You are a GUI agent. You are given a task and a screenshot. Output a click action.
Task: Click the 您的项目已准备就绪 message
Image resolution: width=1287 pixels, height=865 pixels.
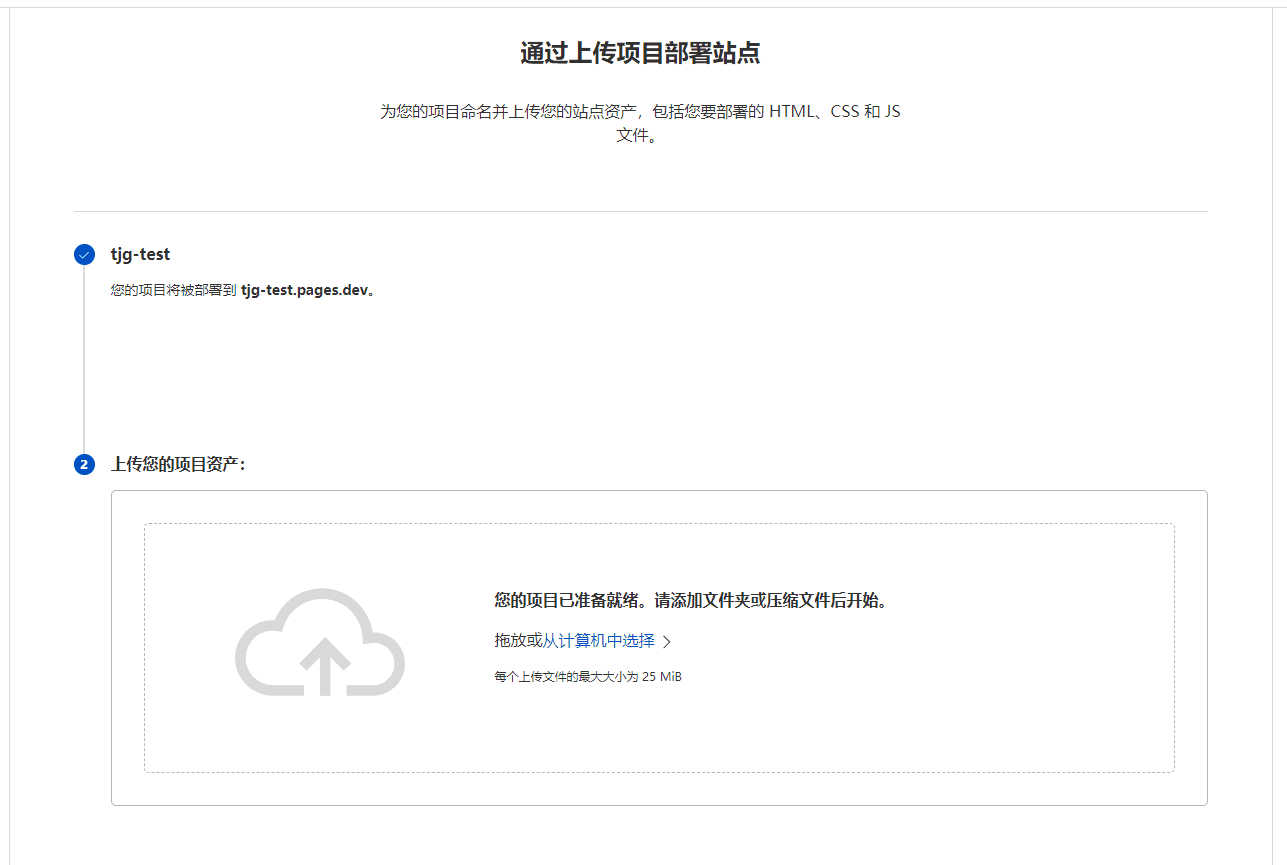pos(571,601)
